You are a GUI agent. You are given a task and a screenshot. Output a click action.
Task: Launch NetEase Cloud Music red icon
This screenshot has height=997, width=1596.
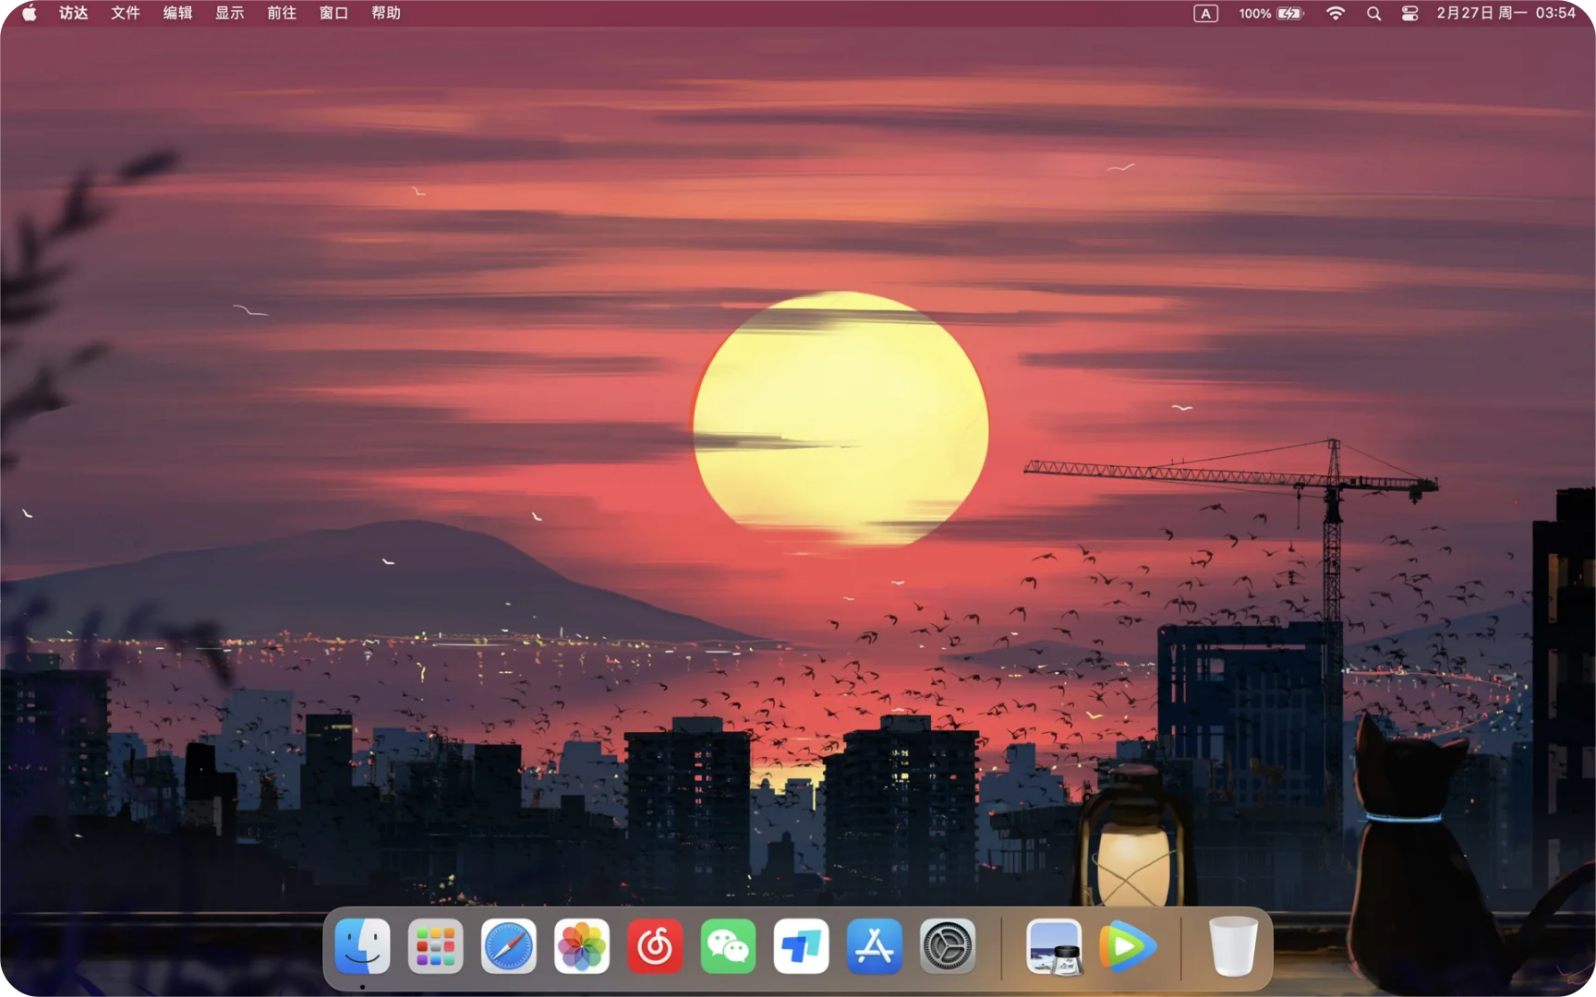coord(654,946)
